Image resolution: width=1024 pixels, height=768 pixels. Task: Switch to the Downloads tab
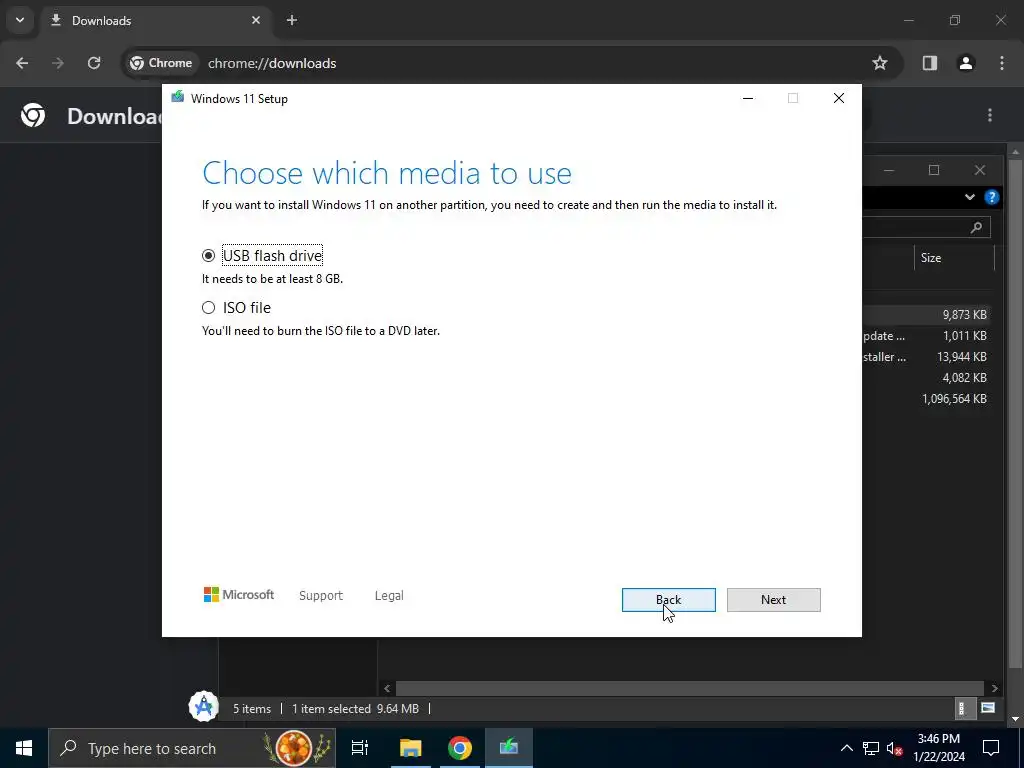click(x=157, y=20)
